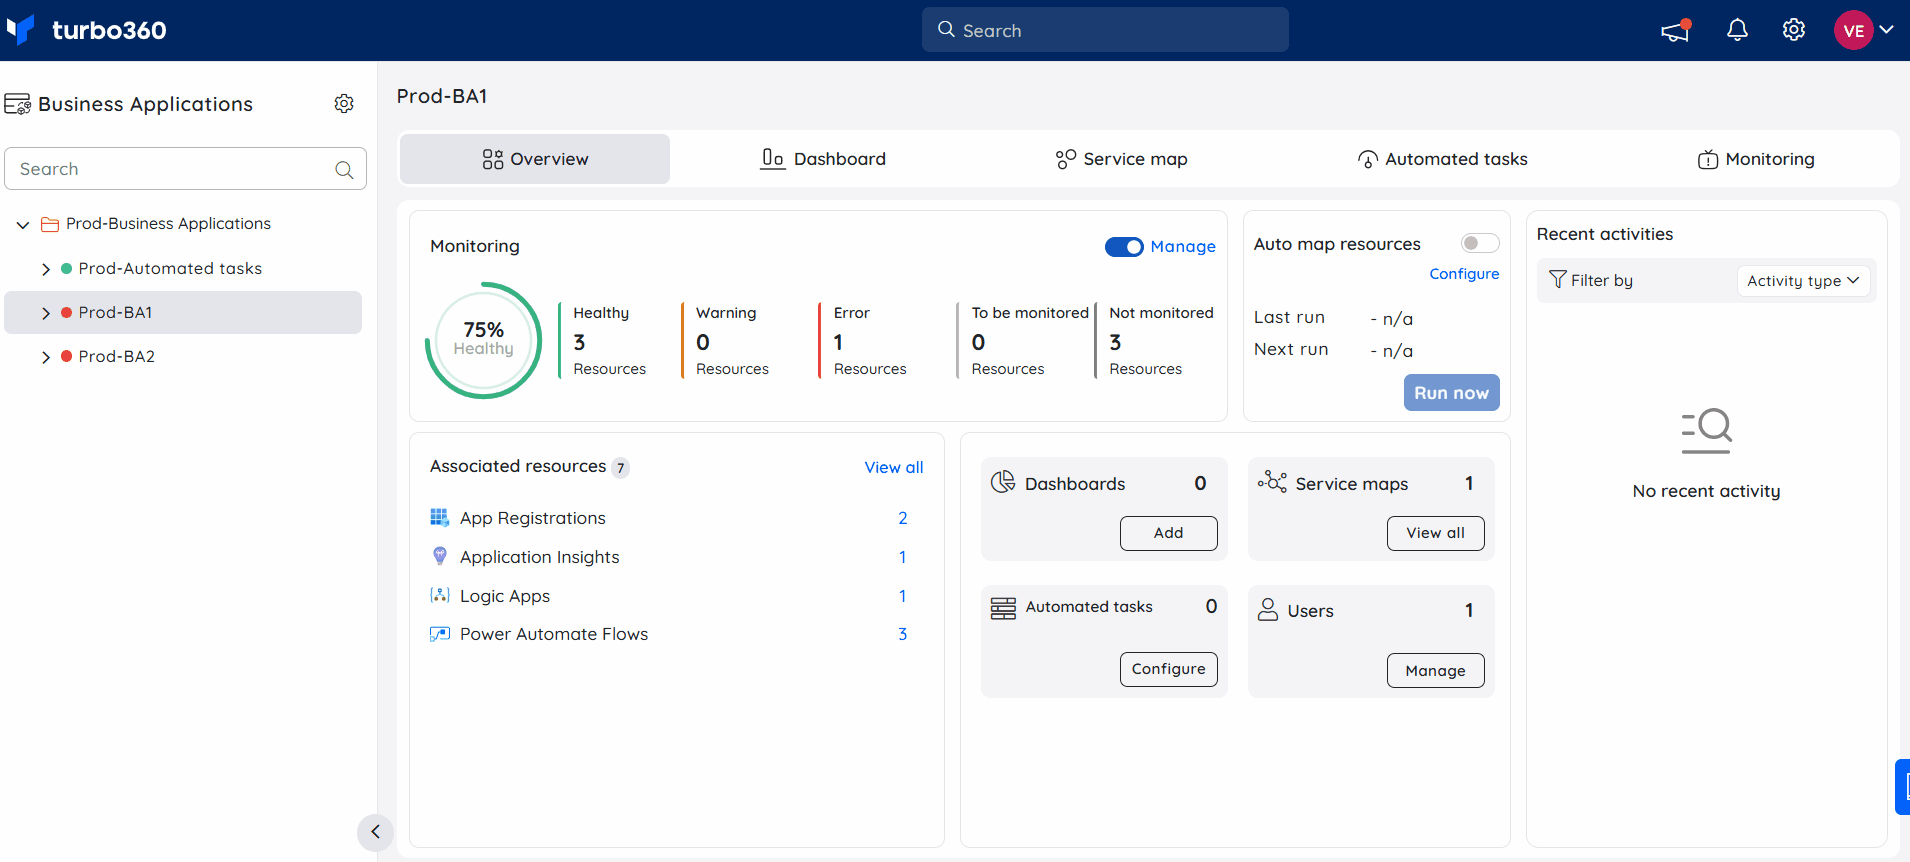Open the View all associated resources link
Viewport: 1910px width, 862px height.
[893, 467]
